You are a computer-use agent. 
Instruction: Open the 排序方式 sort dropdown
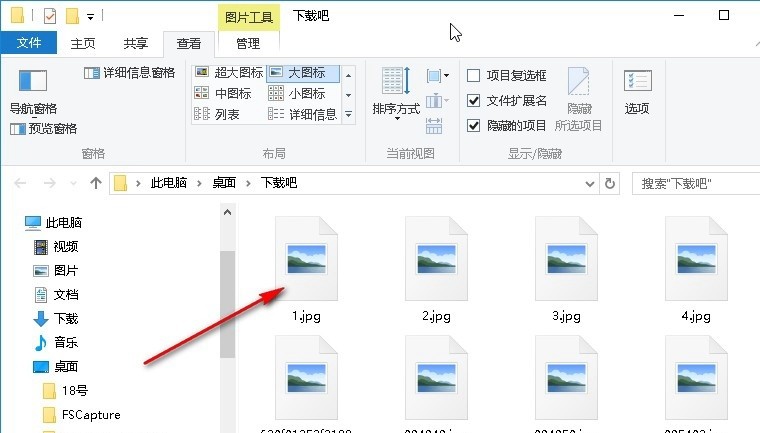(x=396, y=93)
